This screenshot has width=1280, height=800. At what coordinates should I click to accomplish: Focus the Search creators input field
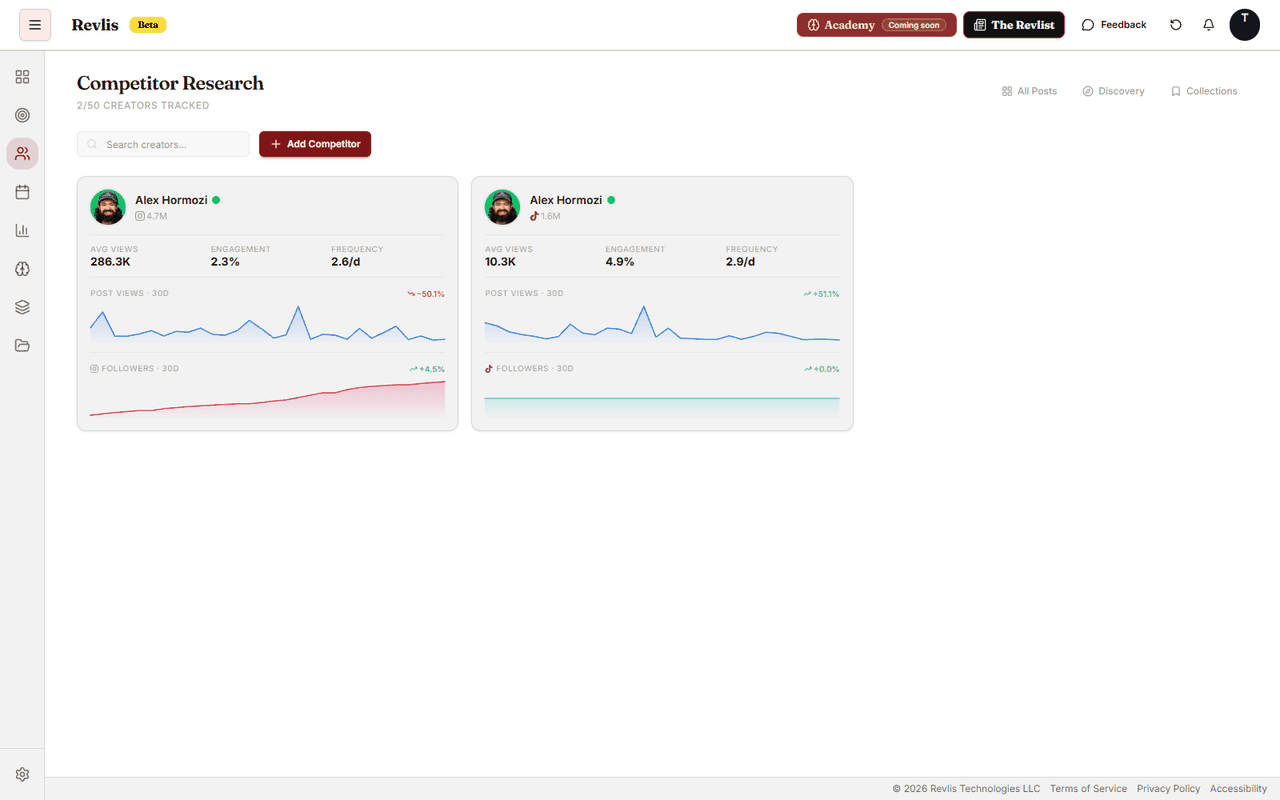click(x=163, y=144)
